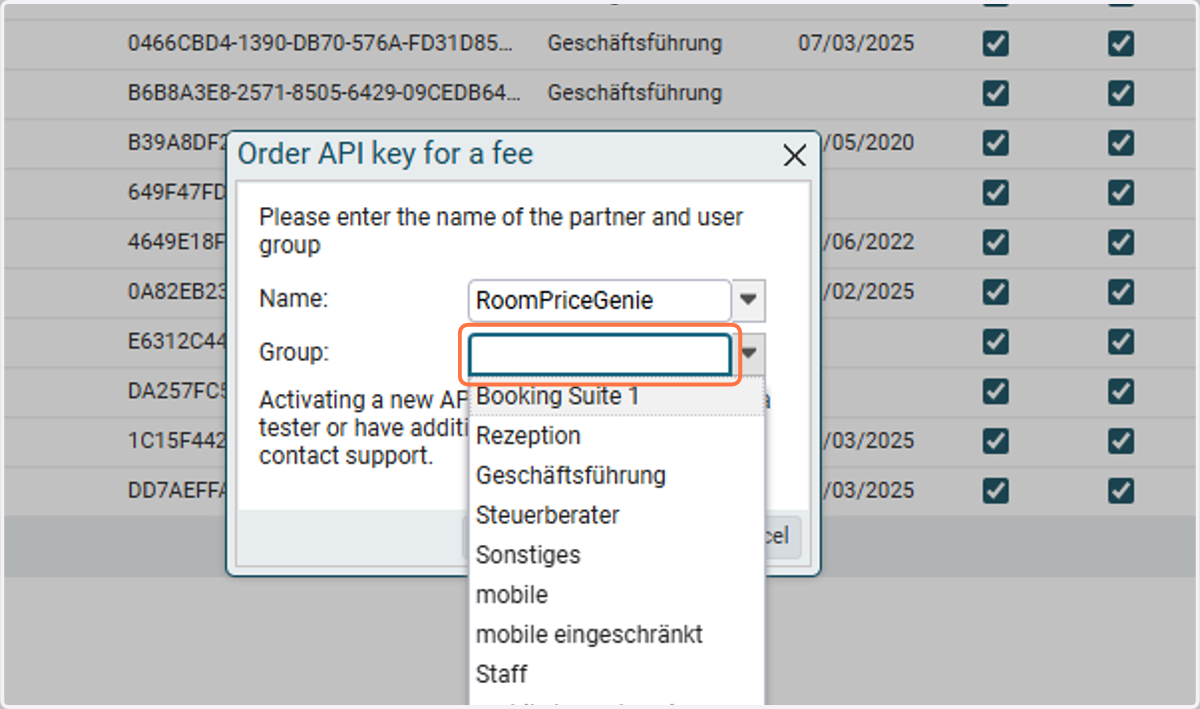This screenshot has height=709, width=1200.
Task: Toggle right checkbox in 4649E18F row
Action: tap(1121, 242)
